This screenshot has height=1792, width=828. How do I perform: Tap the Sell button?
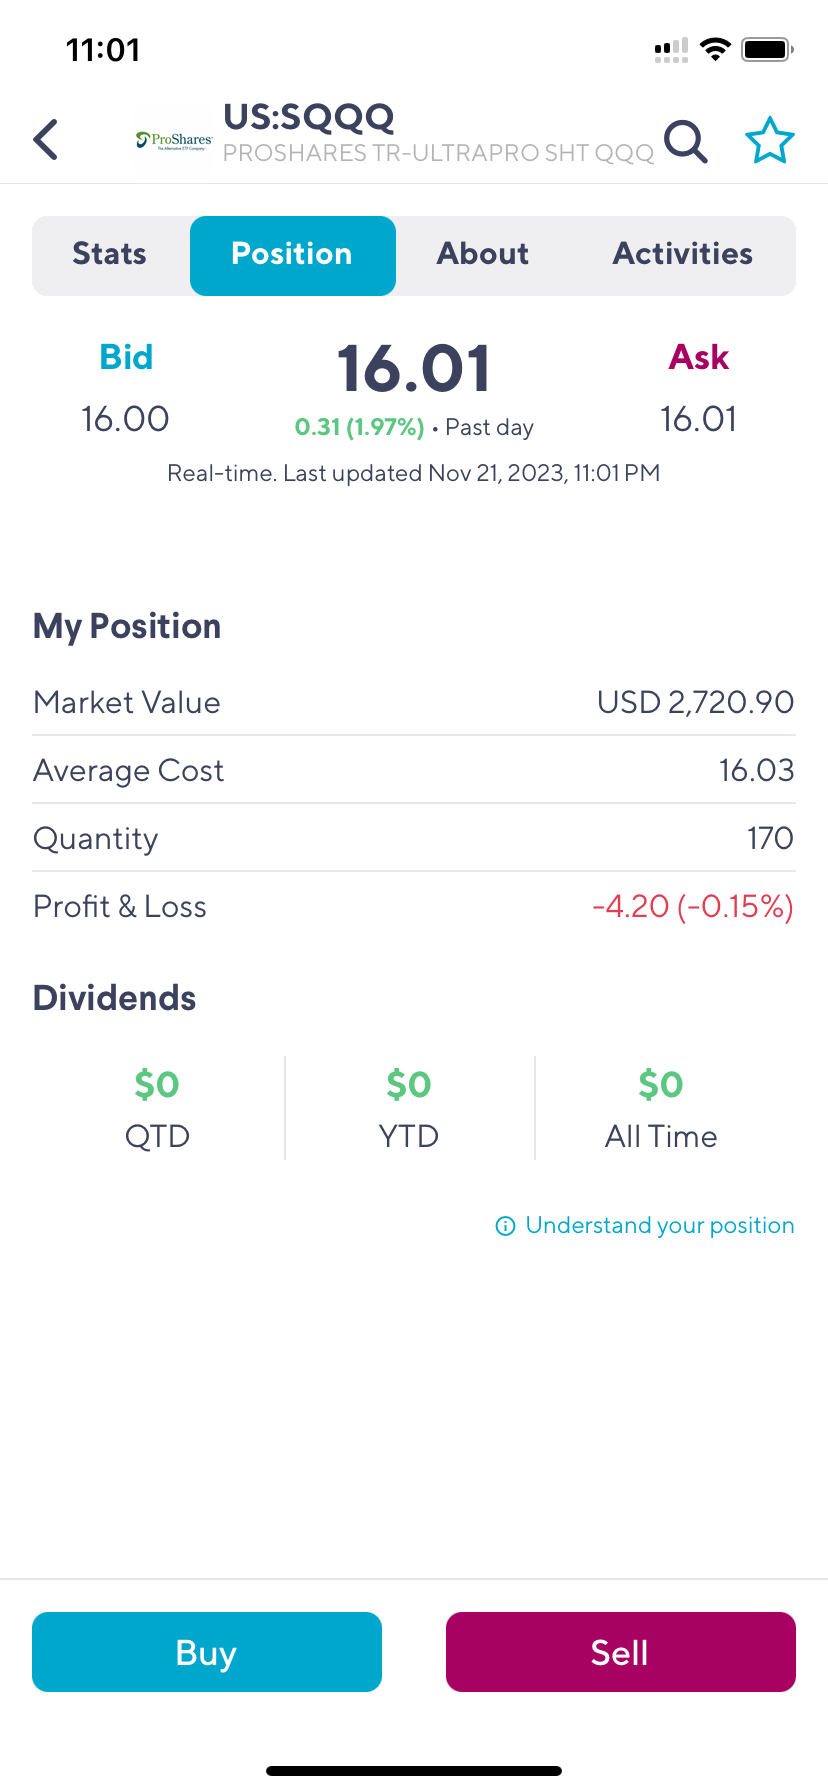[621, 1652]
